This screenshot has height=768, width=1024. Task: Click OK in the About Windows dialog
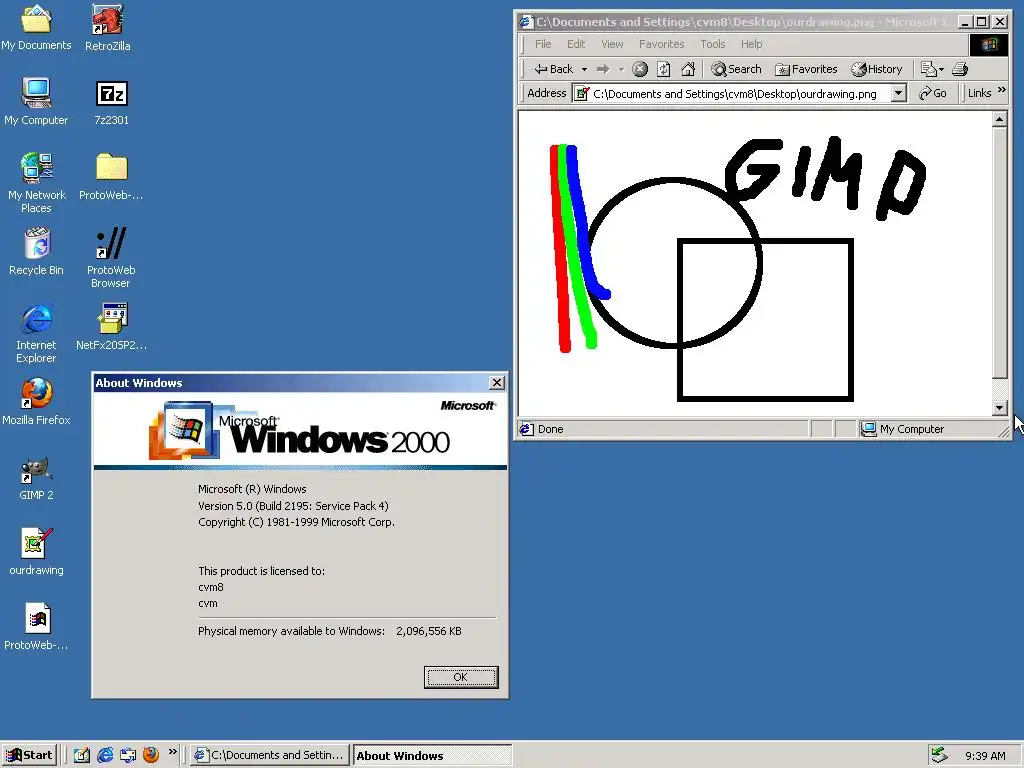(461, 677)
